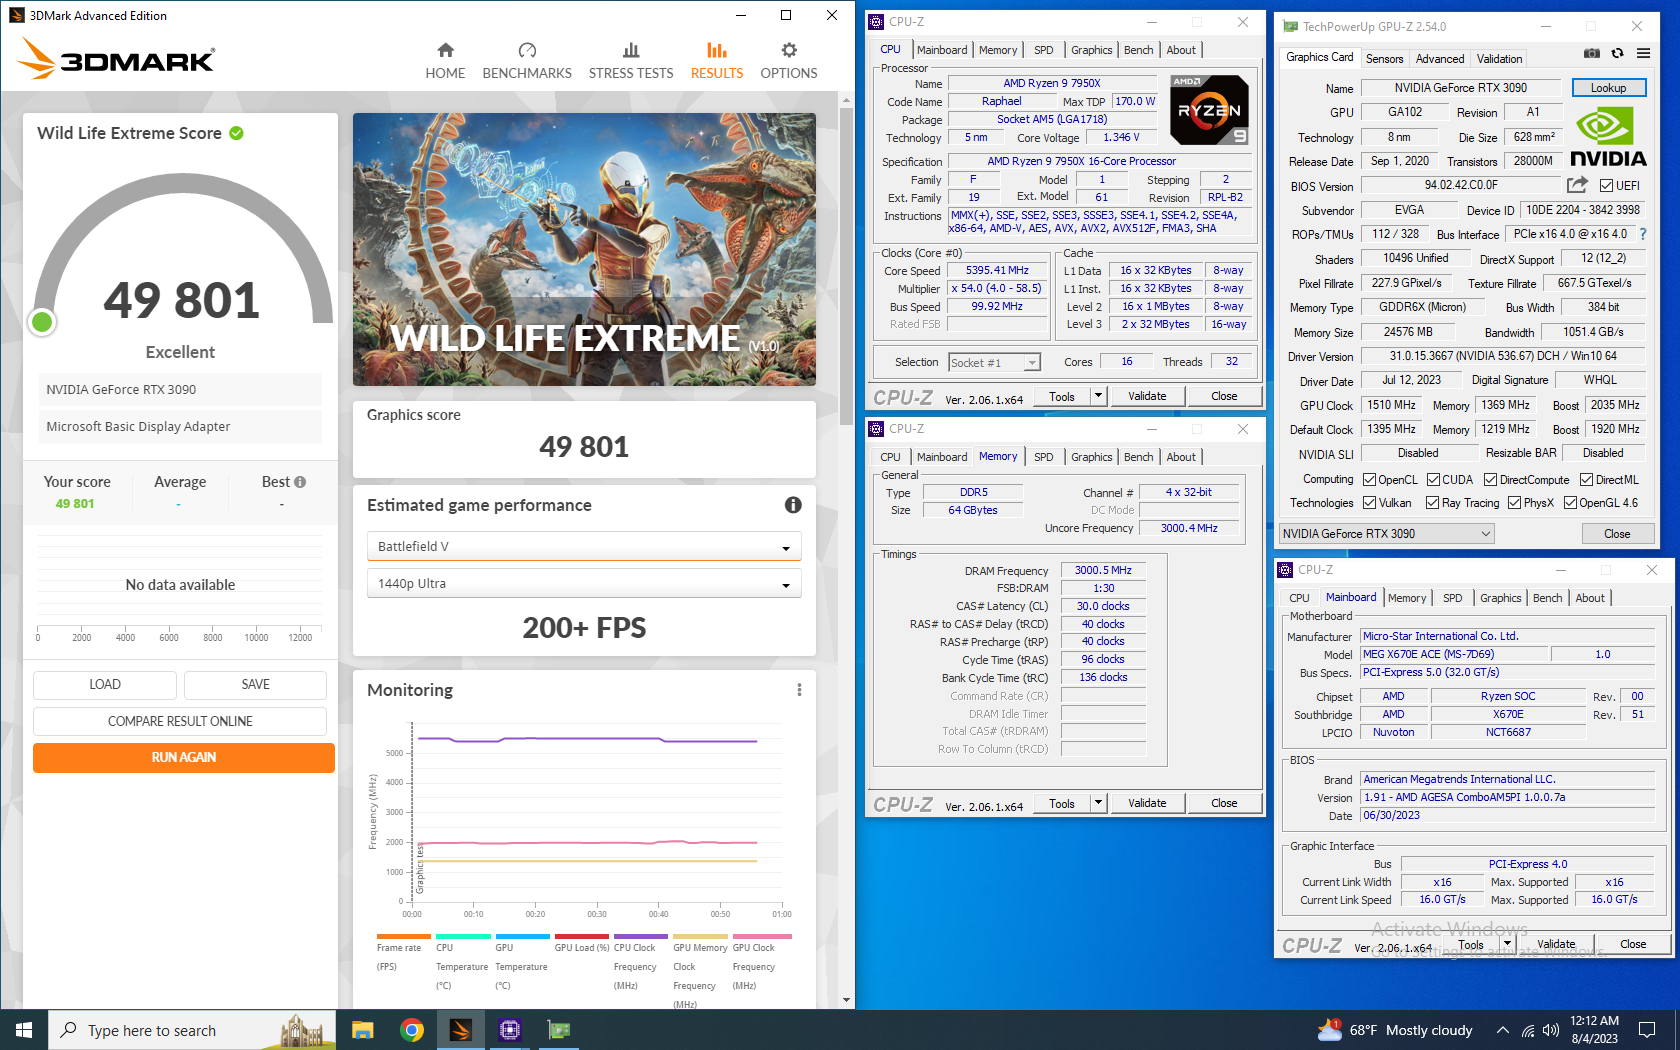This screenshot has height=1050, width=1680.
Task: Refresh GPU-Z readings
Action: coord(1617,54)
